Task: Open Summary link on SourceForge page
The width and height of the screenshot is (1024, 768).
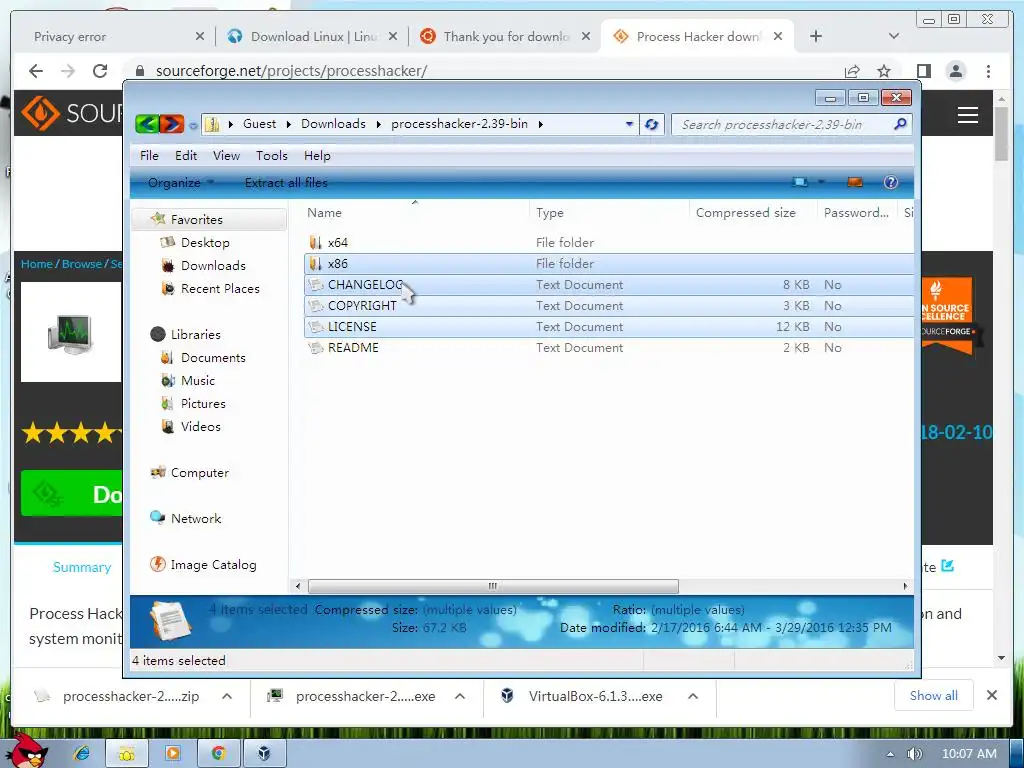Action: tap(82, 568)
